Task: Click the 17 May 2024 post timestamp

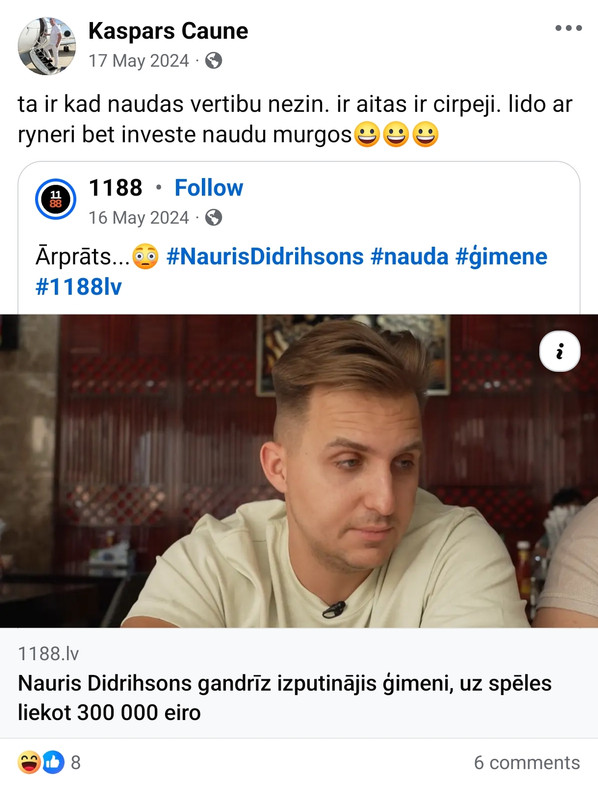Action: tap(139, 61)
